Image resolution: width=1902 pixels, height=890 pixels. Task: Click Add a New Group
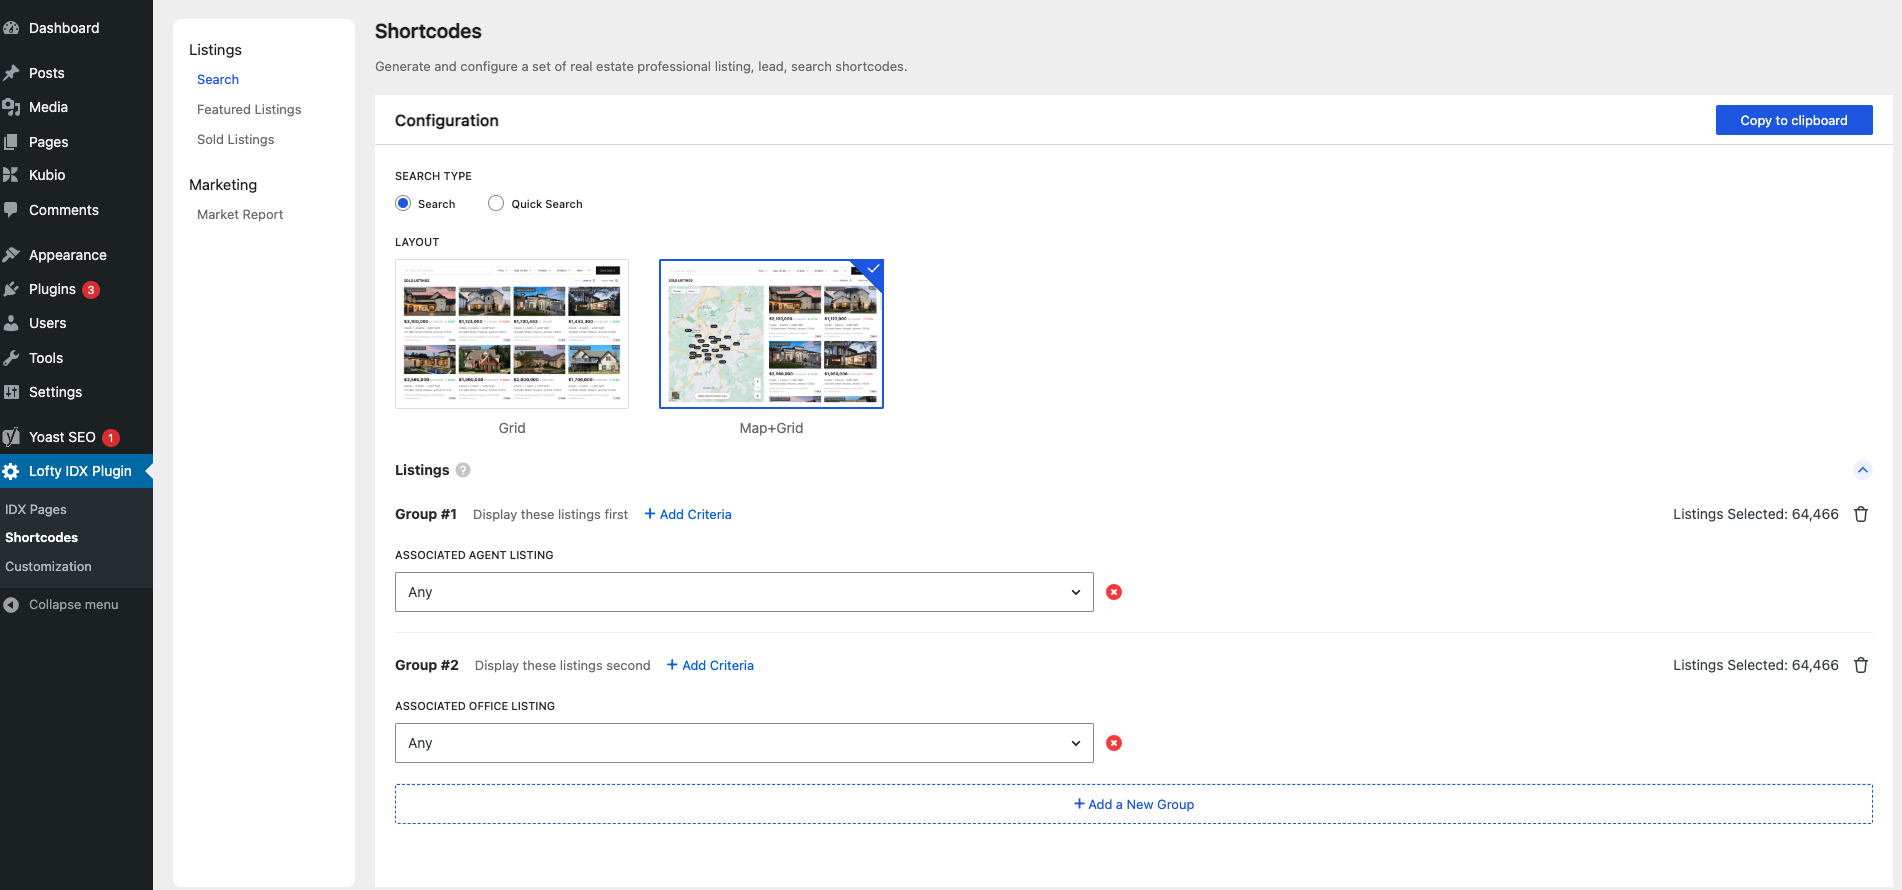(1133, 804)
